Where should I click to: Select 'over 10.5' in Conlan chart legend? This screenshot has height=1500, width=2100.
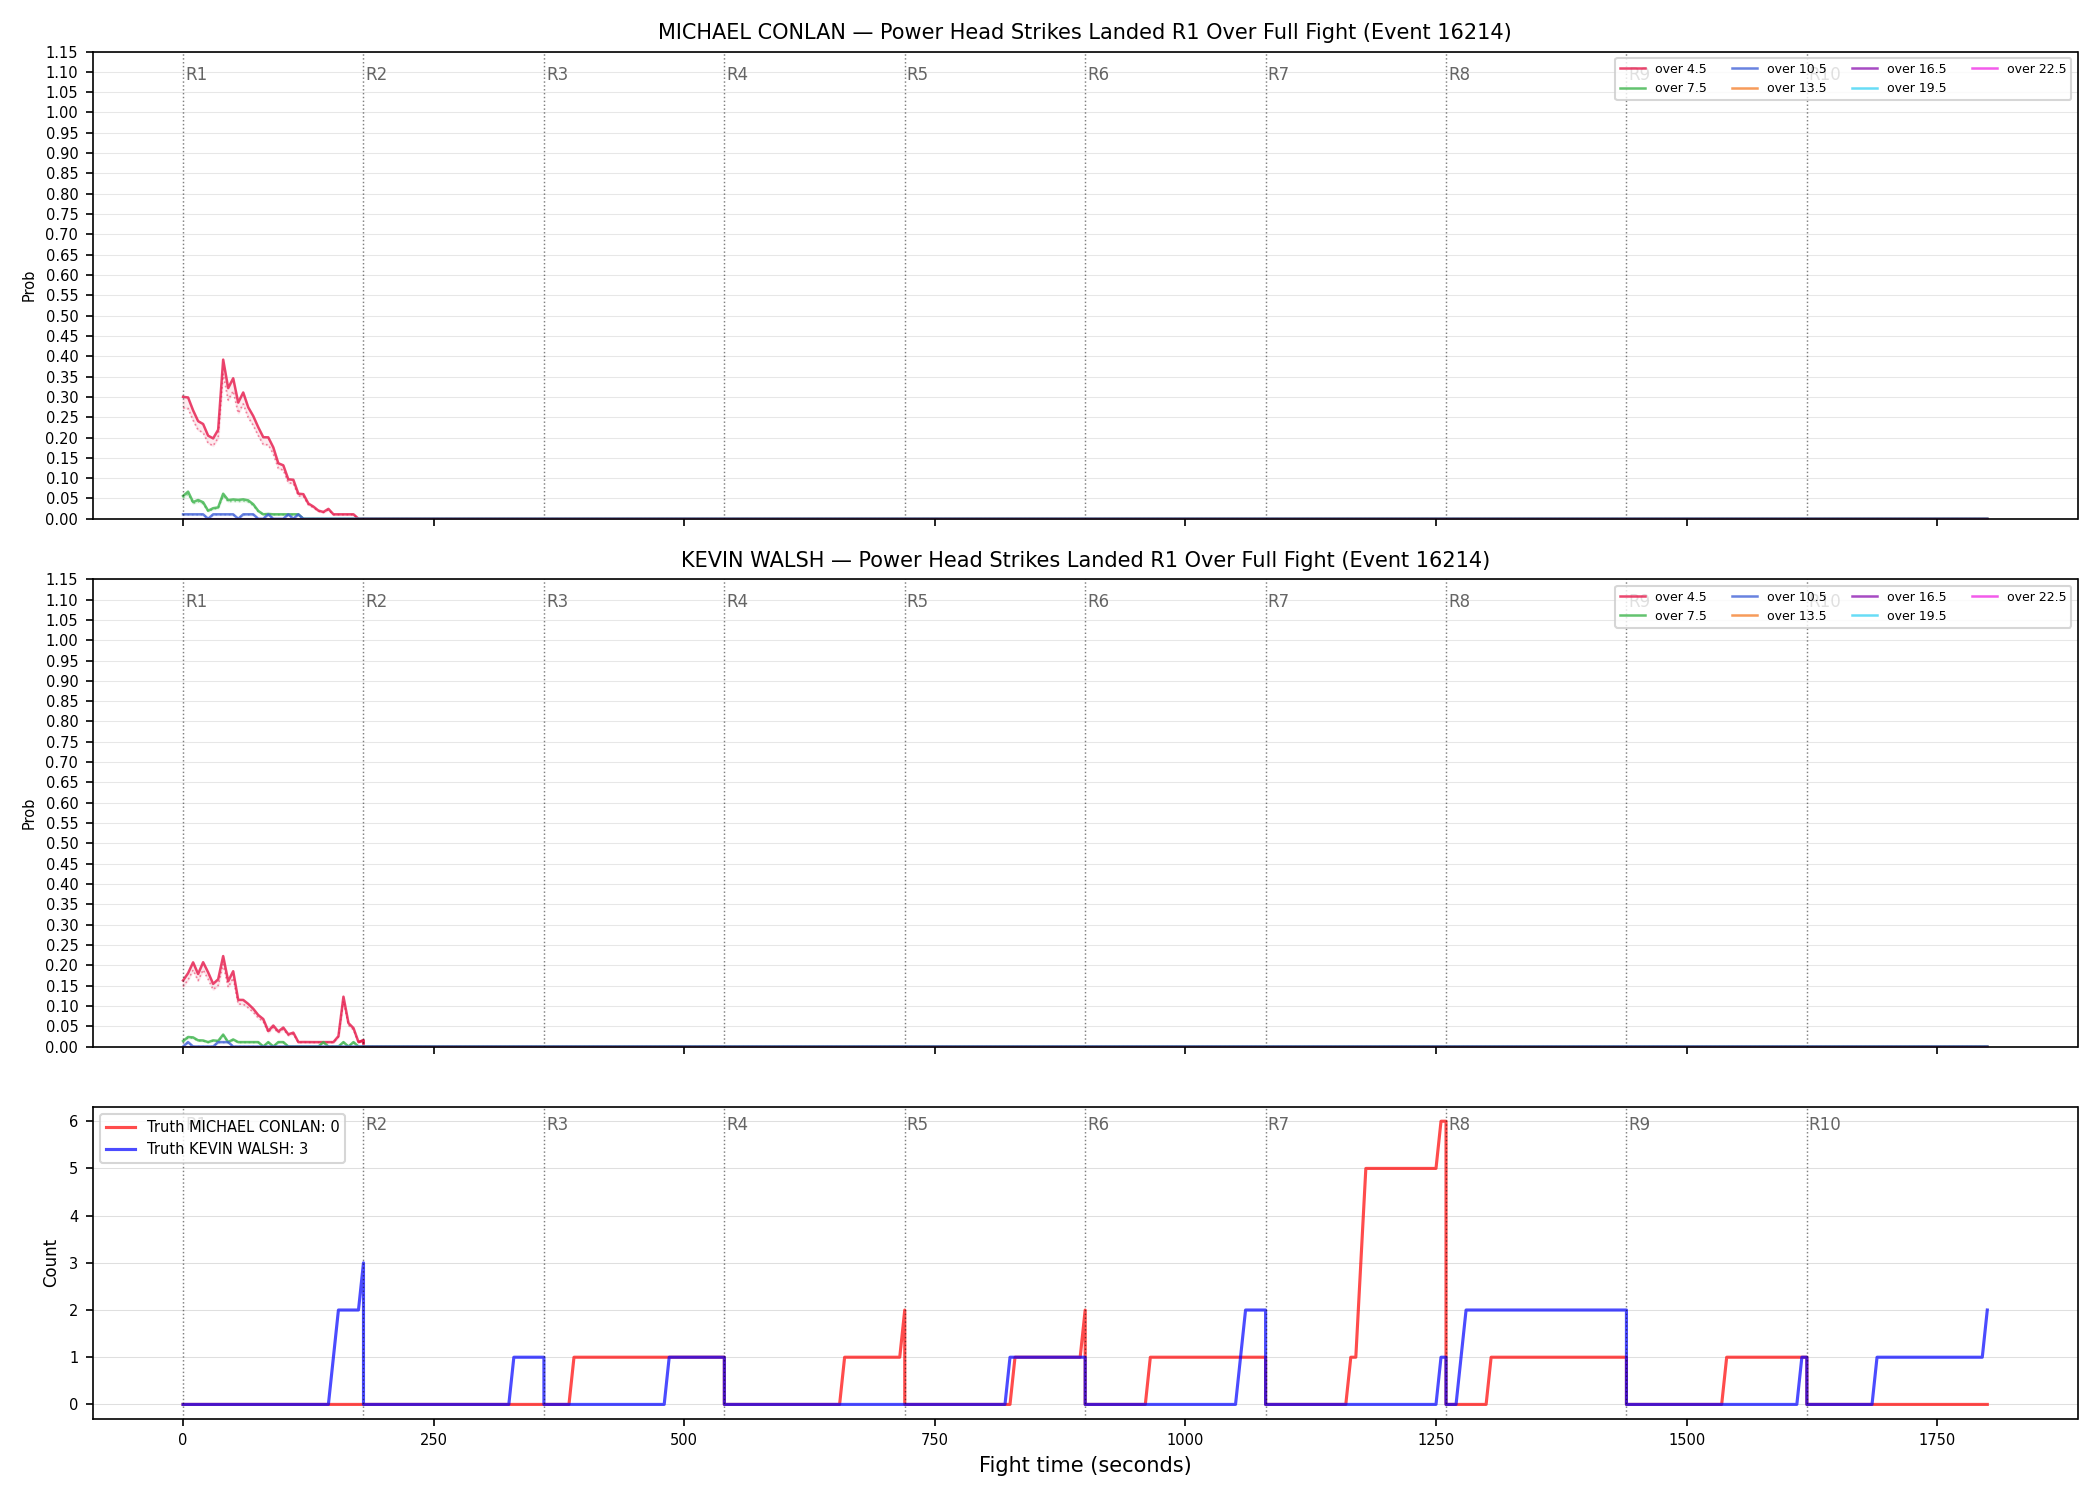pos(1779,69)
